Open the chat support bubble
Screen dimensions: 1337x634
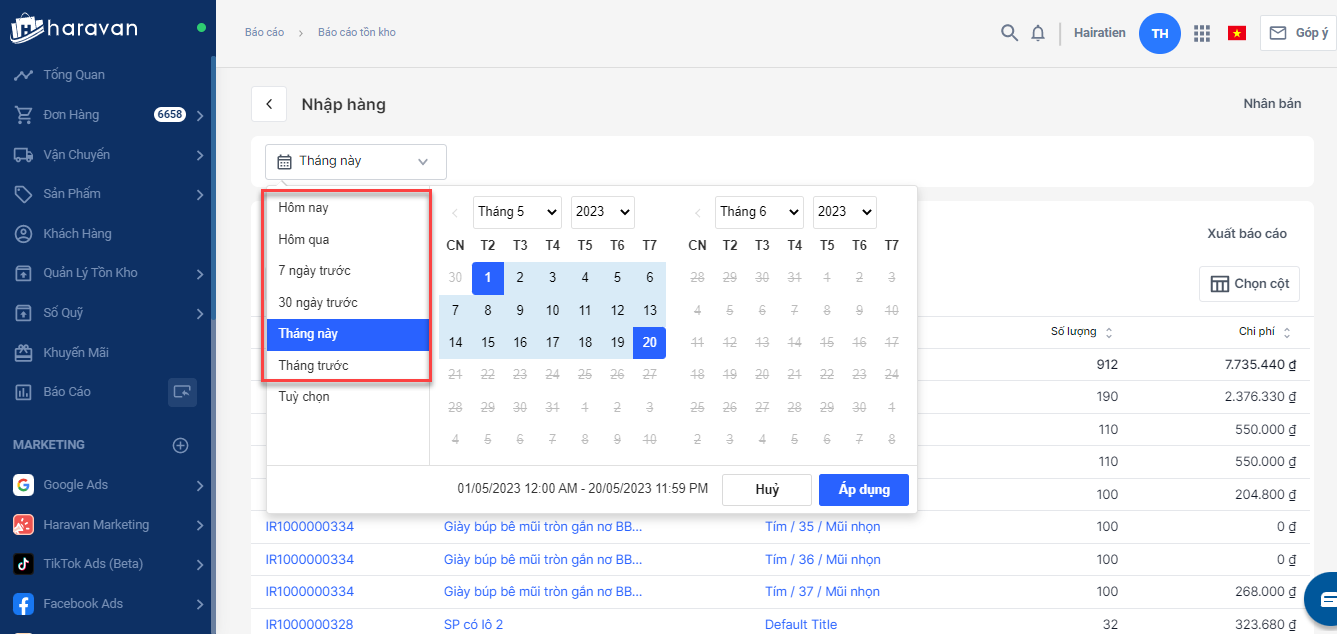(1326, 599)
